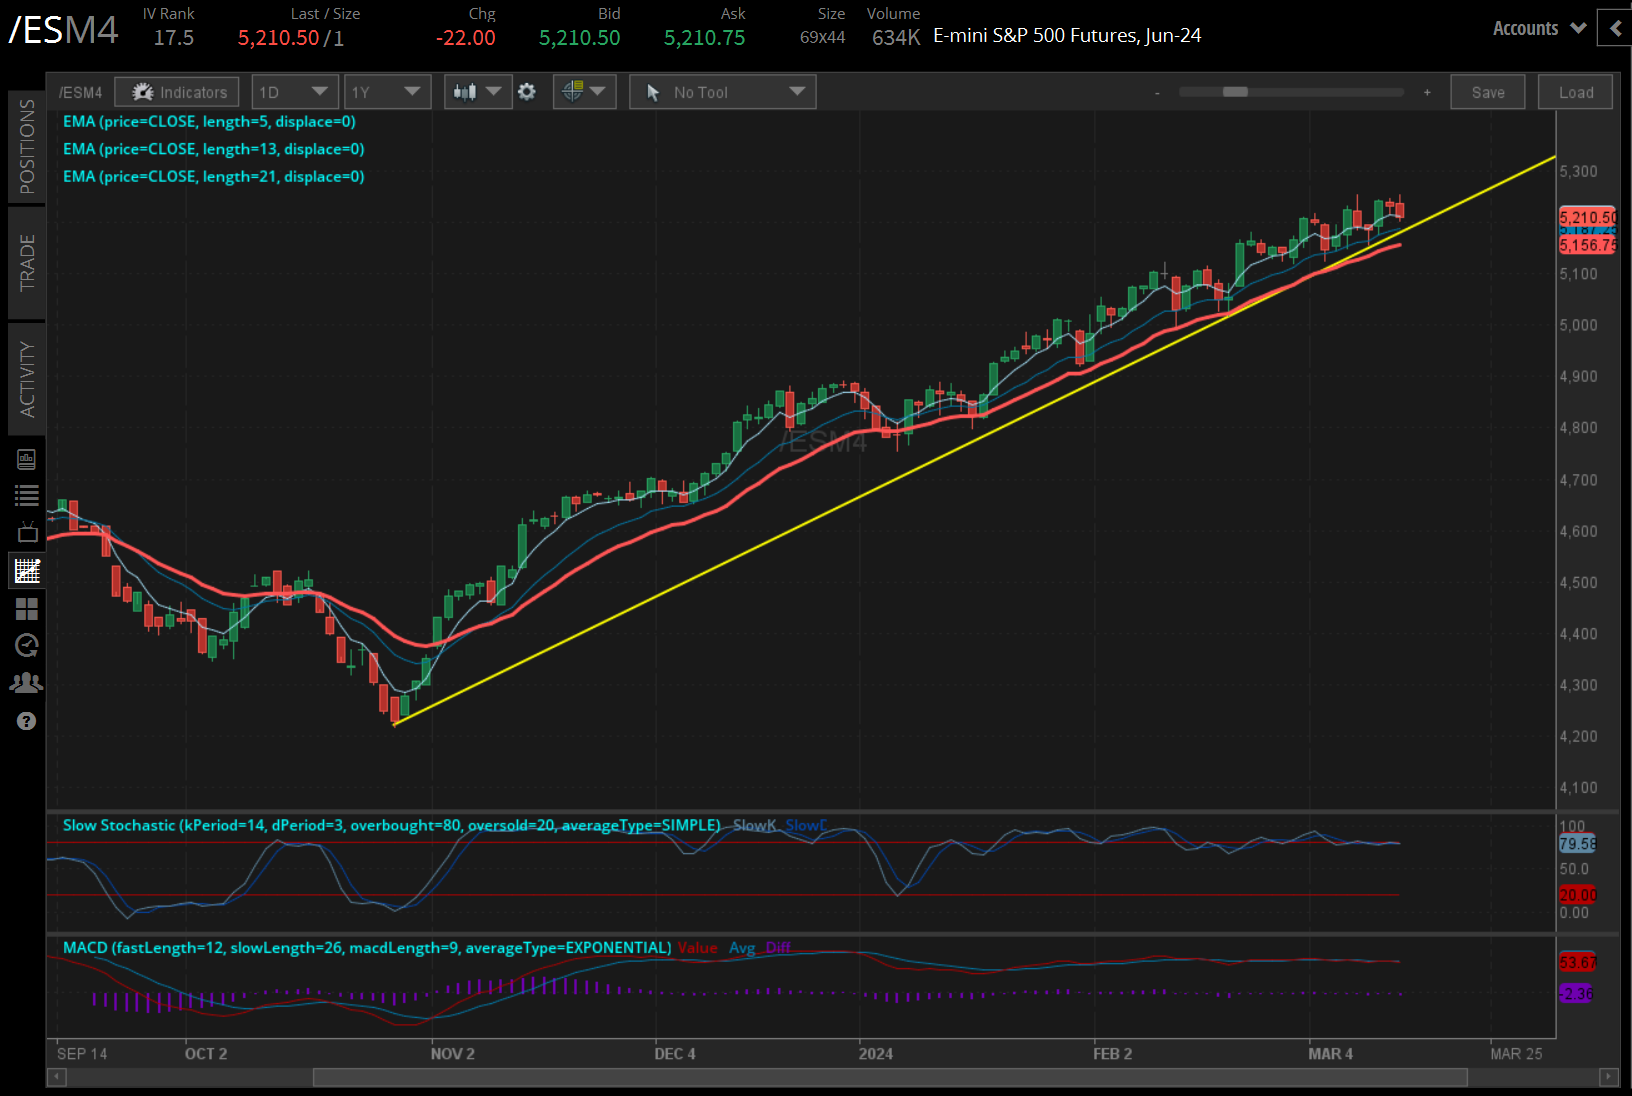Expand the Accounts menu

pyautogui.click(x=1538, y=29)
